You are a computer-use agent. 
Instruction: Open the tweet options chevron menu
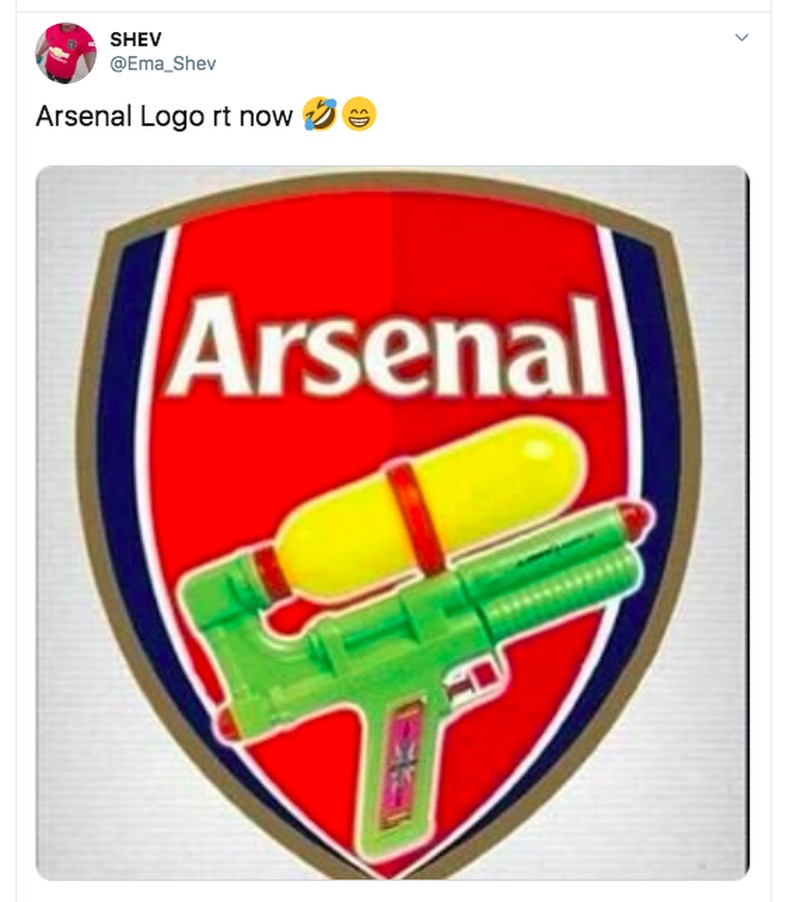(x=741, y=39)
